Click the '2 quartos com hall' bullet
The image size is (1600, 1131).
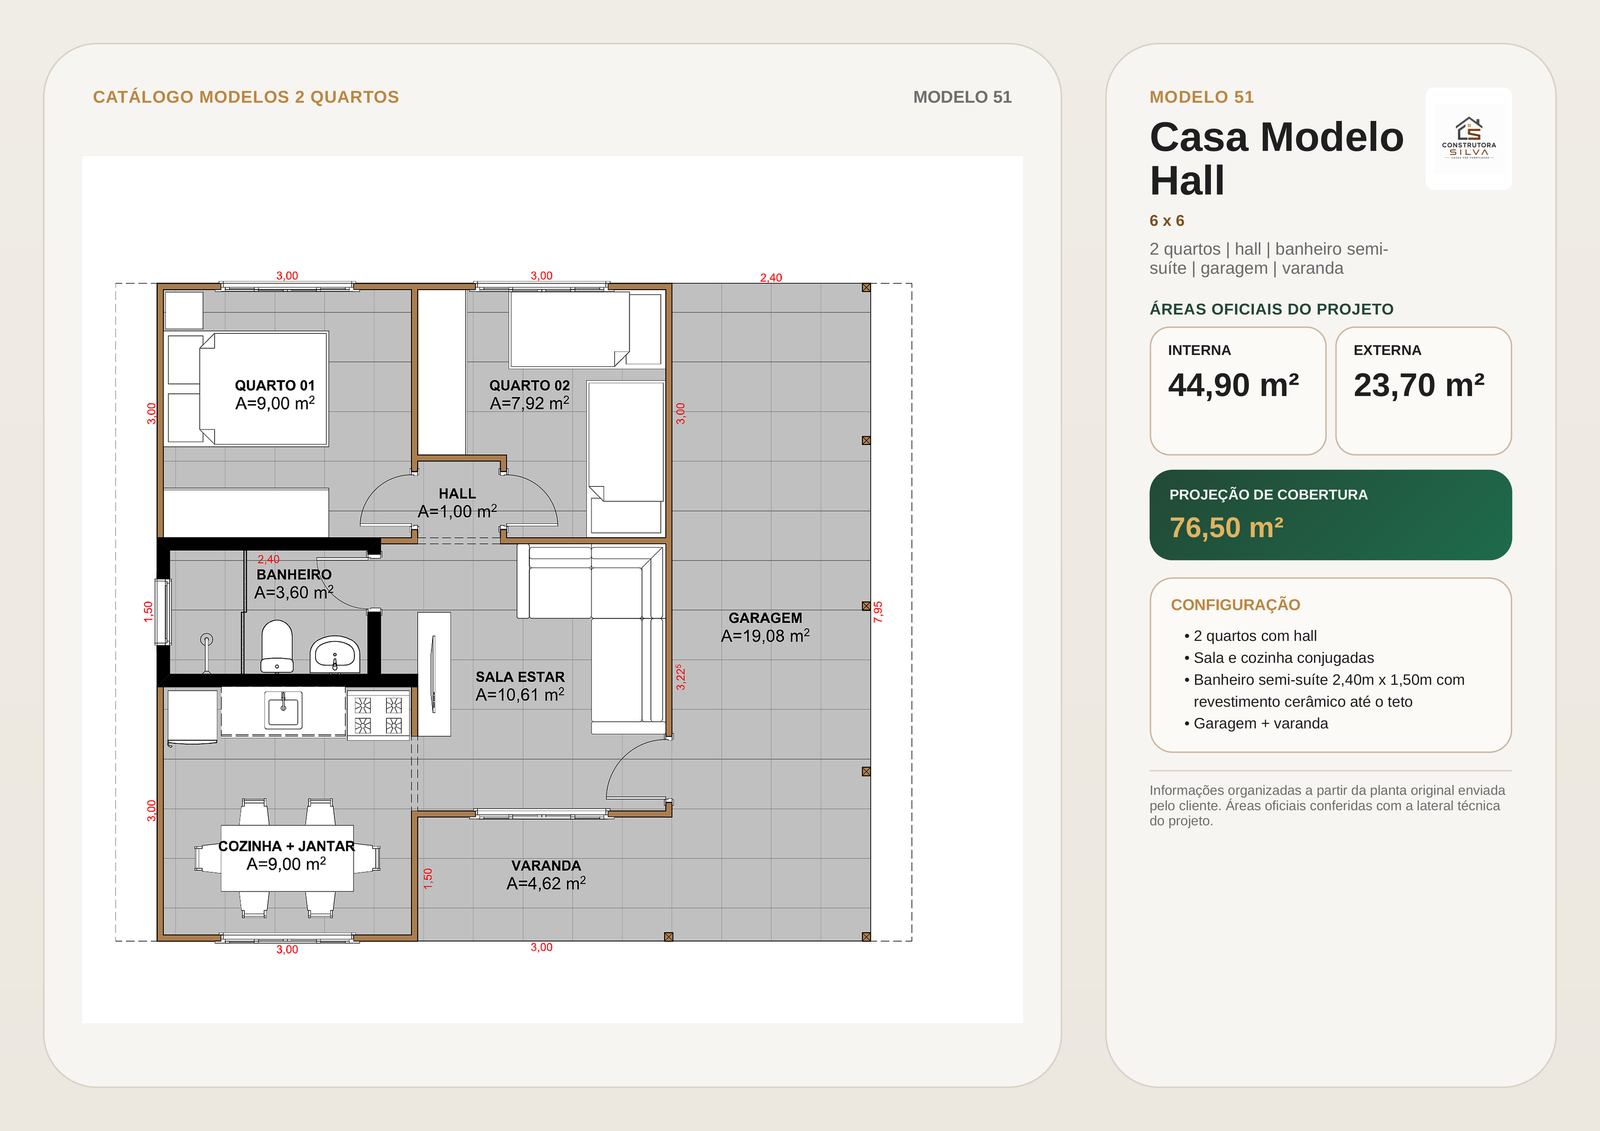(x=1250, y=636)
